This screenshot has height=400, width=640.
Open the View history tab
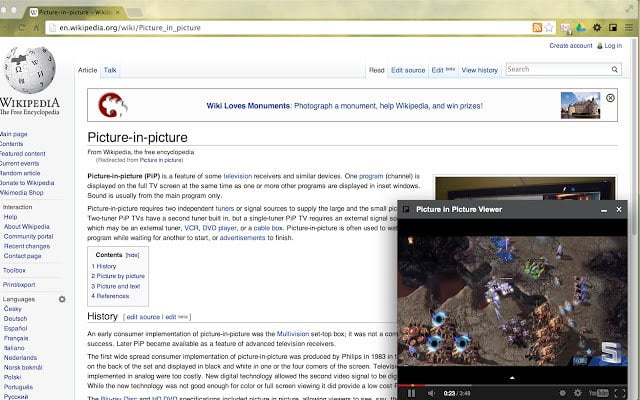480,70
